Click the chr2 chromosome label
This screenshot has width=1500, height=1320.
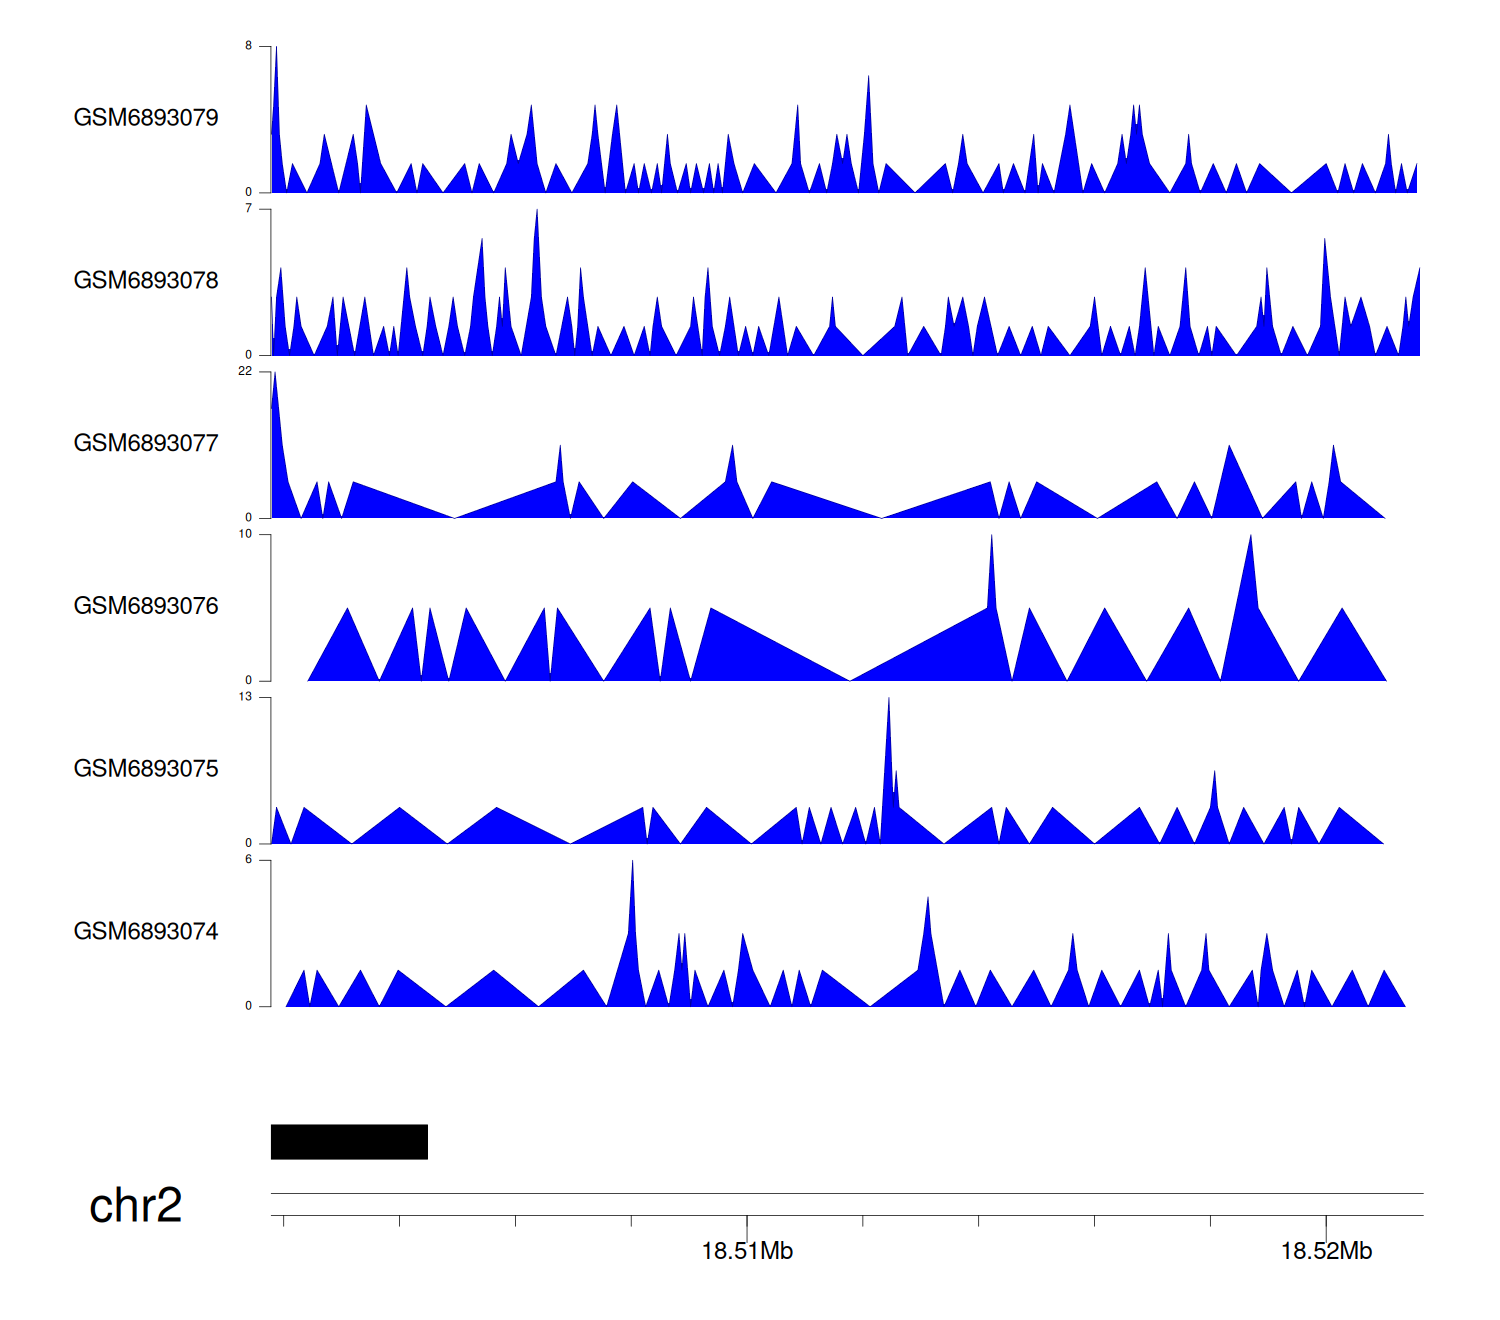pos(136,1206)
